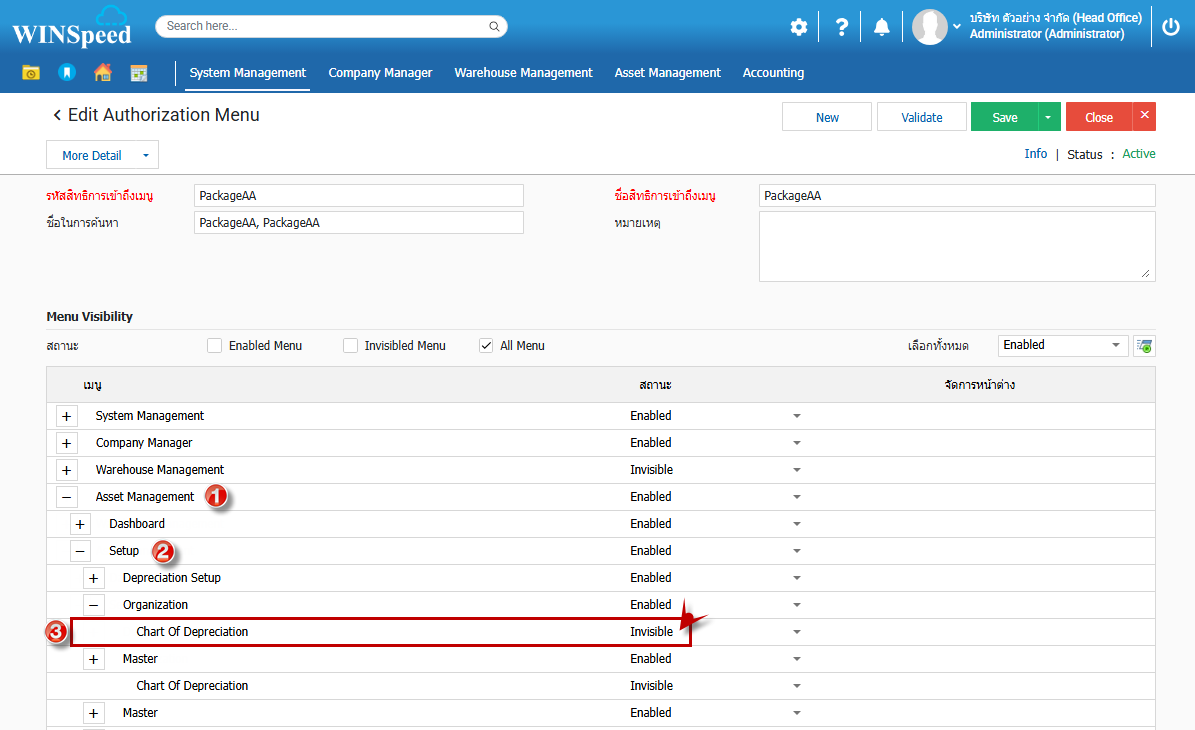Click into the หมายเหตุ remarks text area

[956, 246]
